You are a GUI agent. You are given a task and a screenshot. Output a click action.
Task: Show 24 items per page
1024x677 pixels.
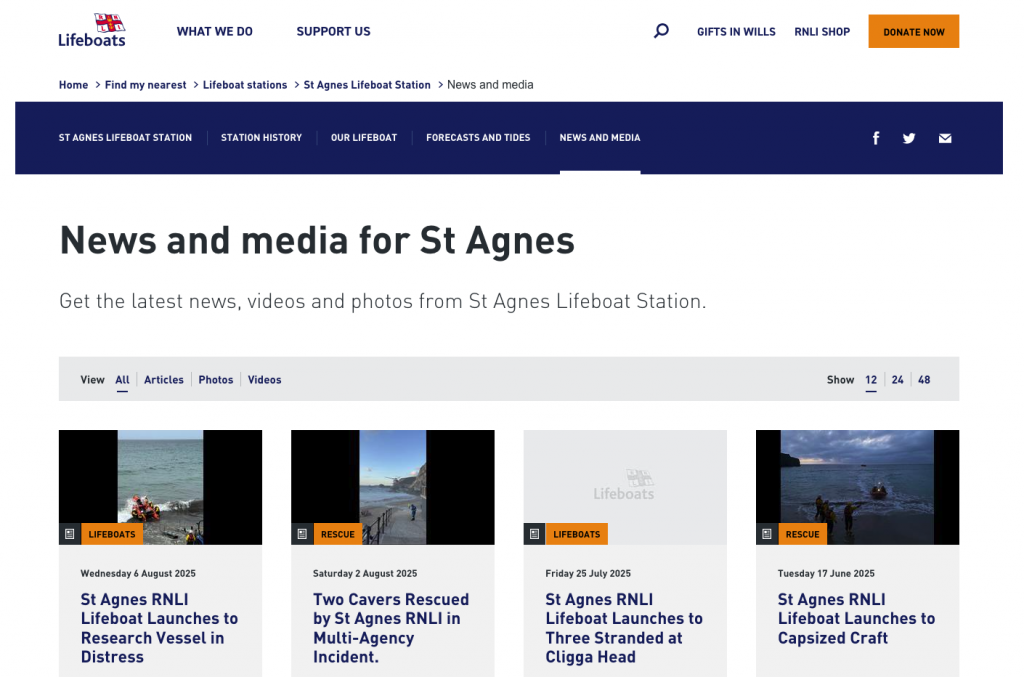point(898,380)
